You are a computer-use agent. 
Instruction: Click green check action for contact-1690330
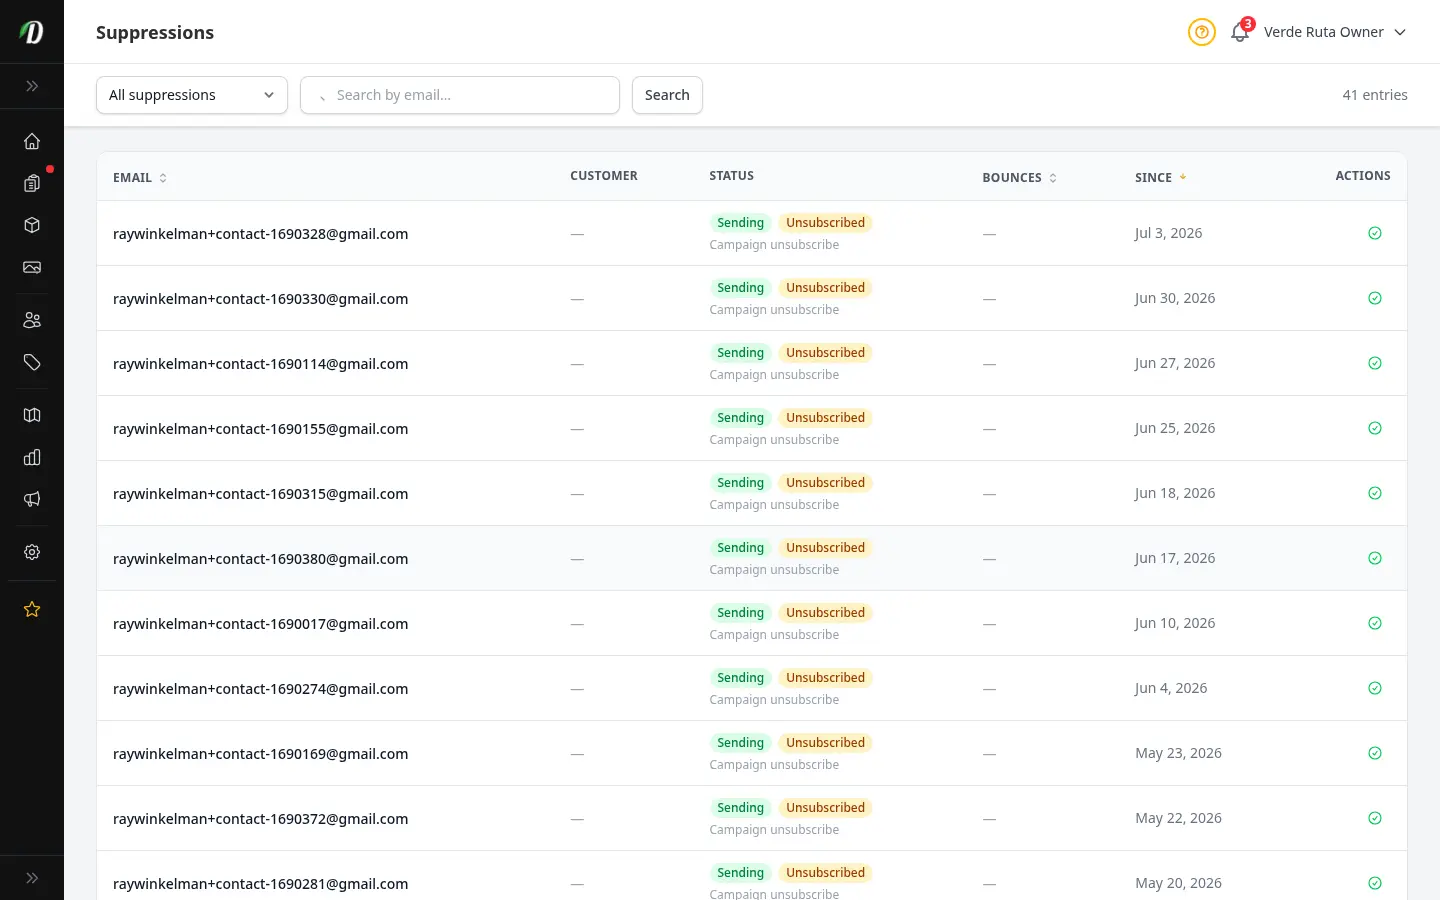pos(1375,298)
